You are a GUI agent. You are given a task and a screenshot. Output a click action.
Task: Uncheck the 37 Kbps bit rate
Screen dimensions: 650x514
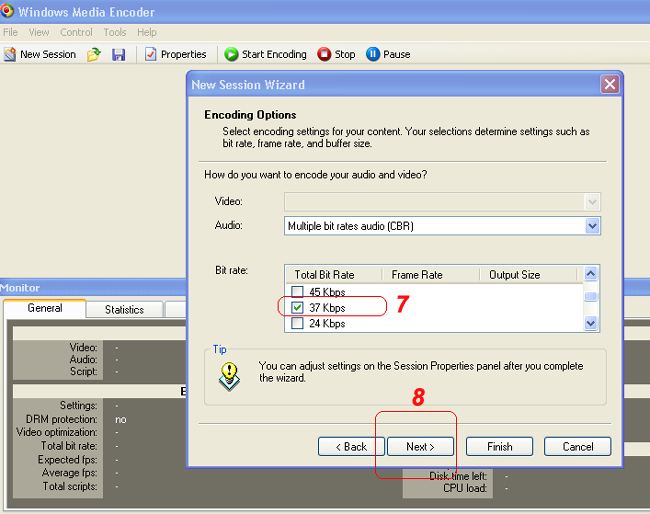(297, 308)
